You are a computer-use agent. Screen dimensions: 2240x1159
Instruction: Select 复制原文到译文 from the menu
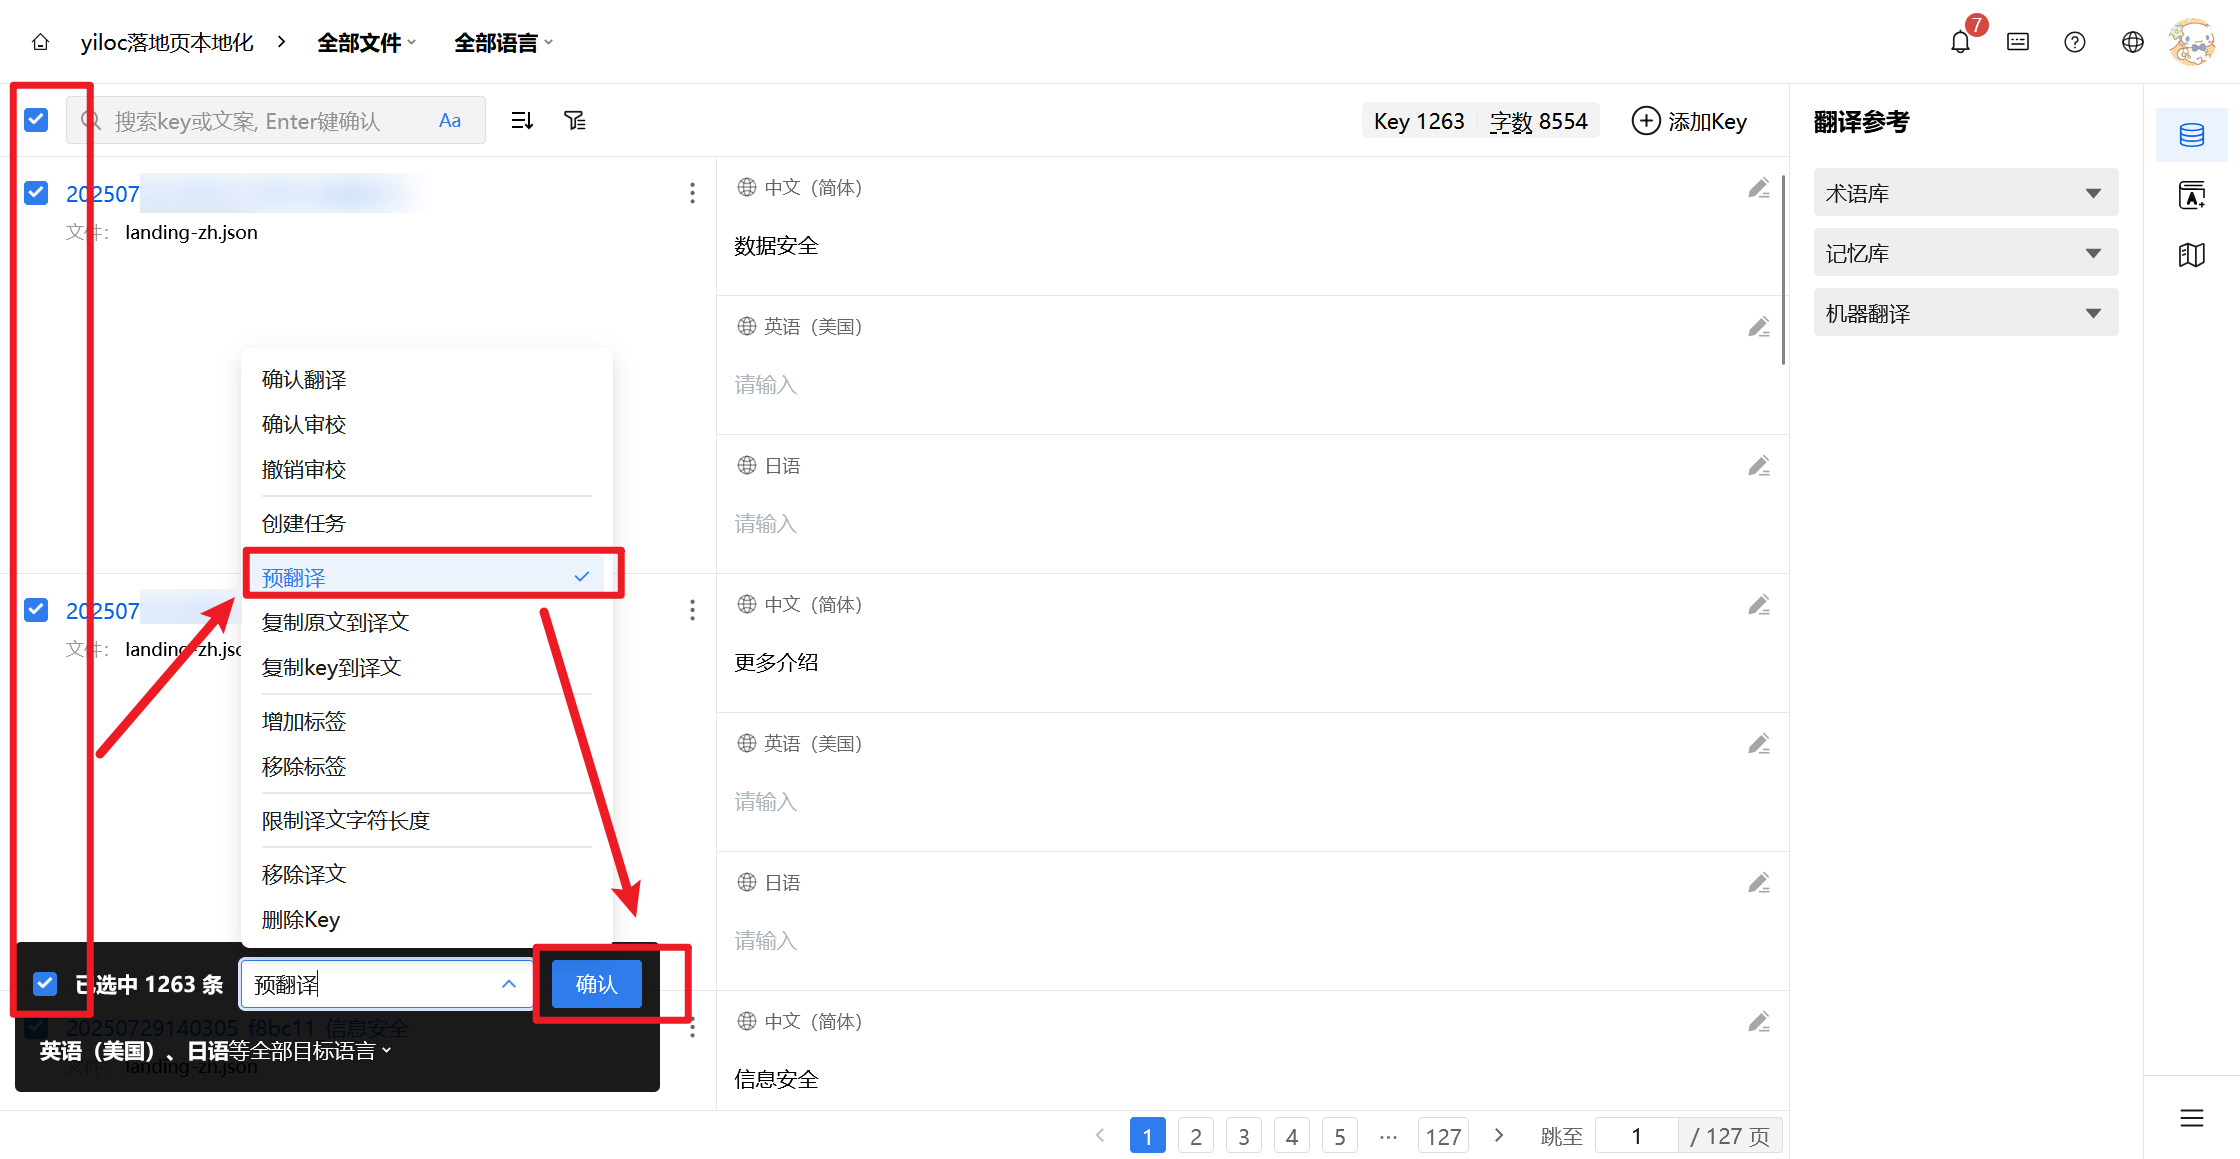click(336, 622)
